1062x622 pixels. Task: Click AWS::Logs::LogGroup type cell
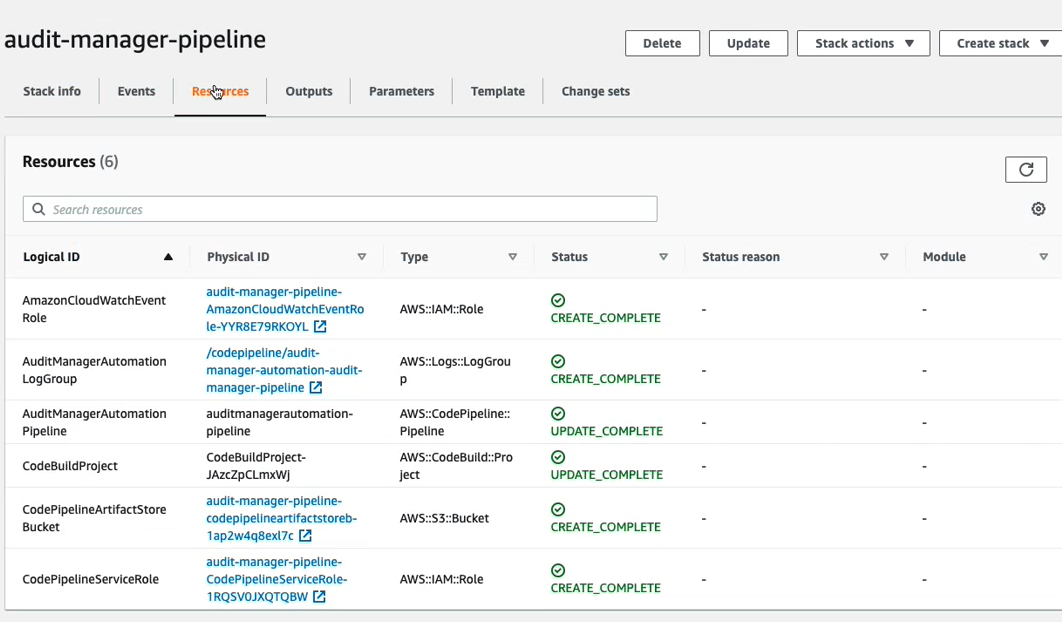pos(455,370)
